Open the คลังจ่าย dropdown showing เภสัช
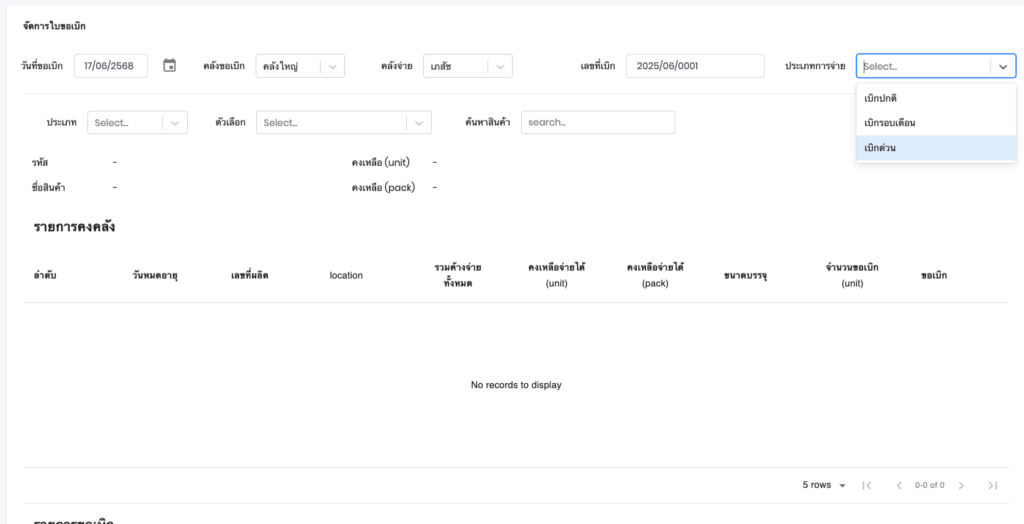 [x=500, y=66]
